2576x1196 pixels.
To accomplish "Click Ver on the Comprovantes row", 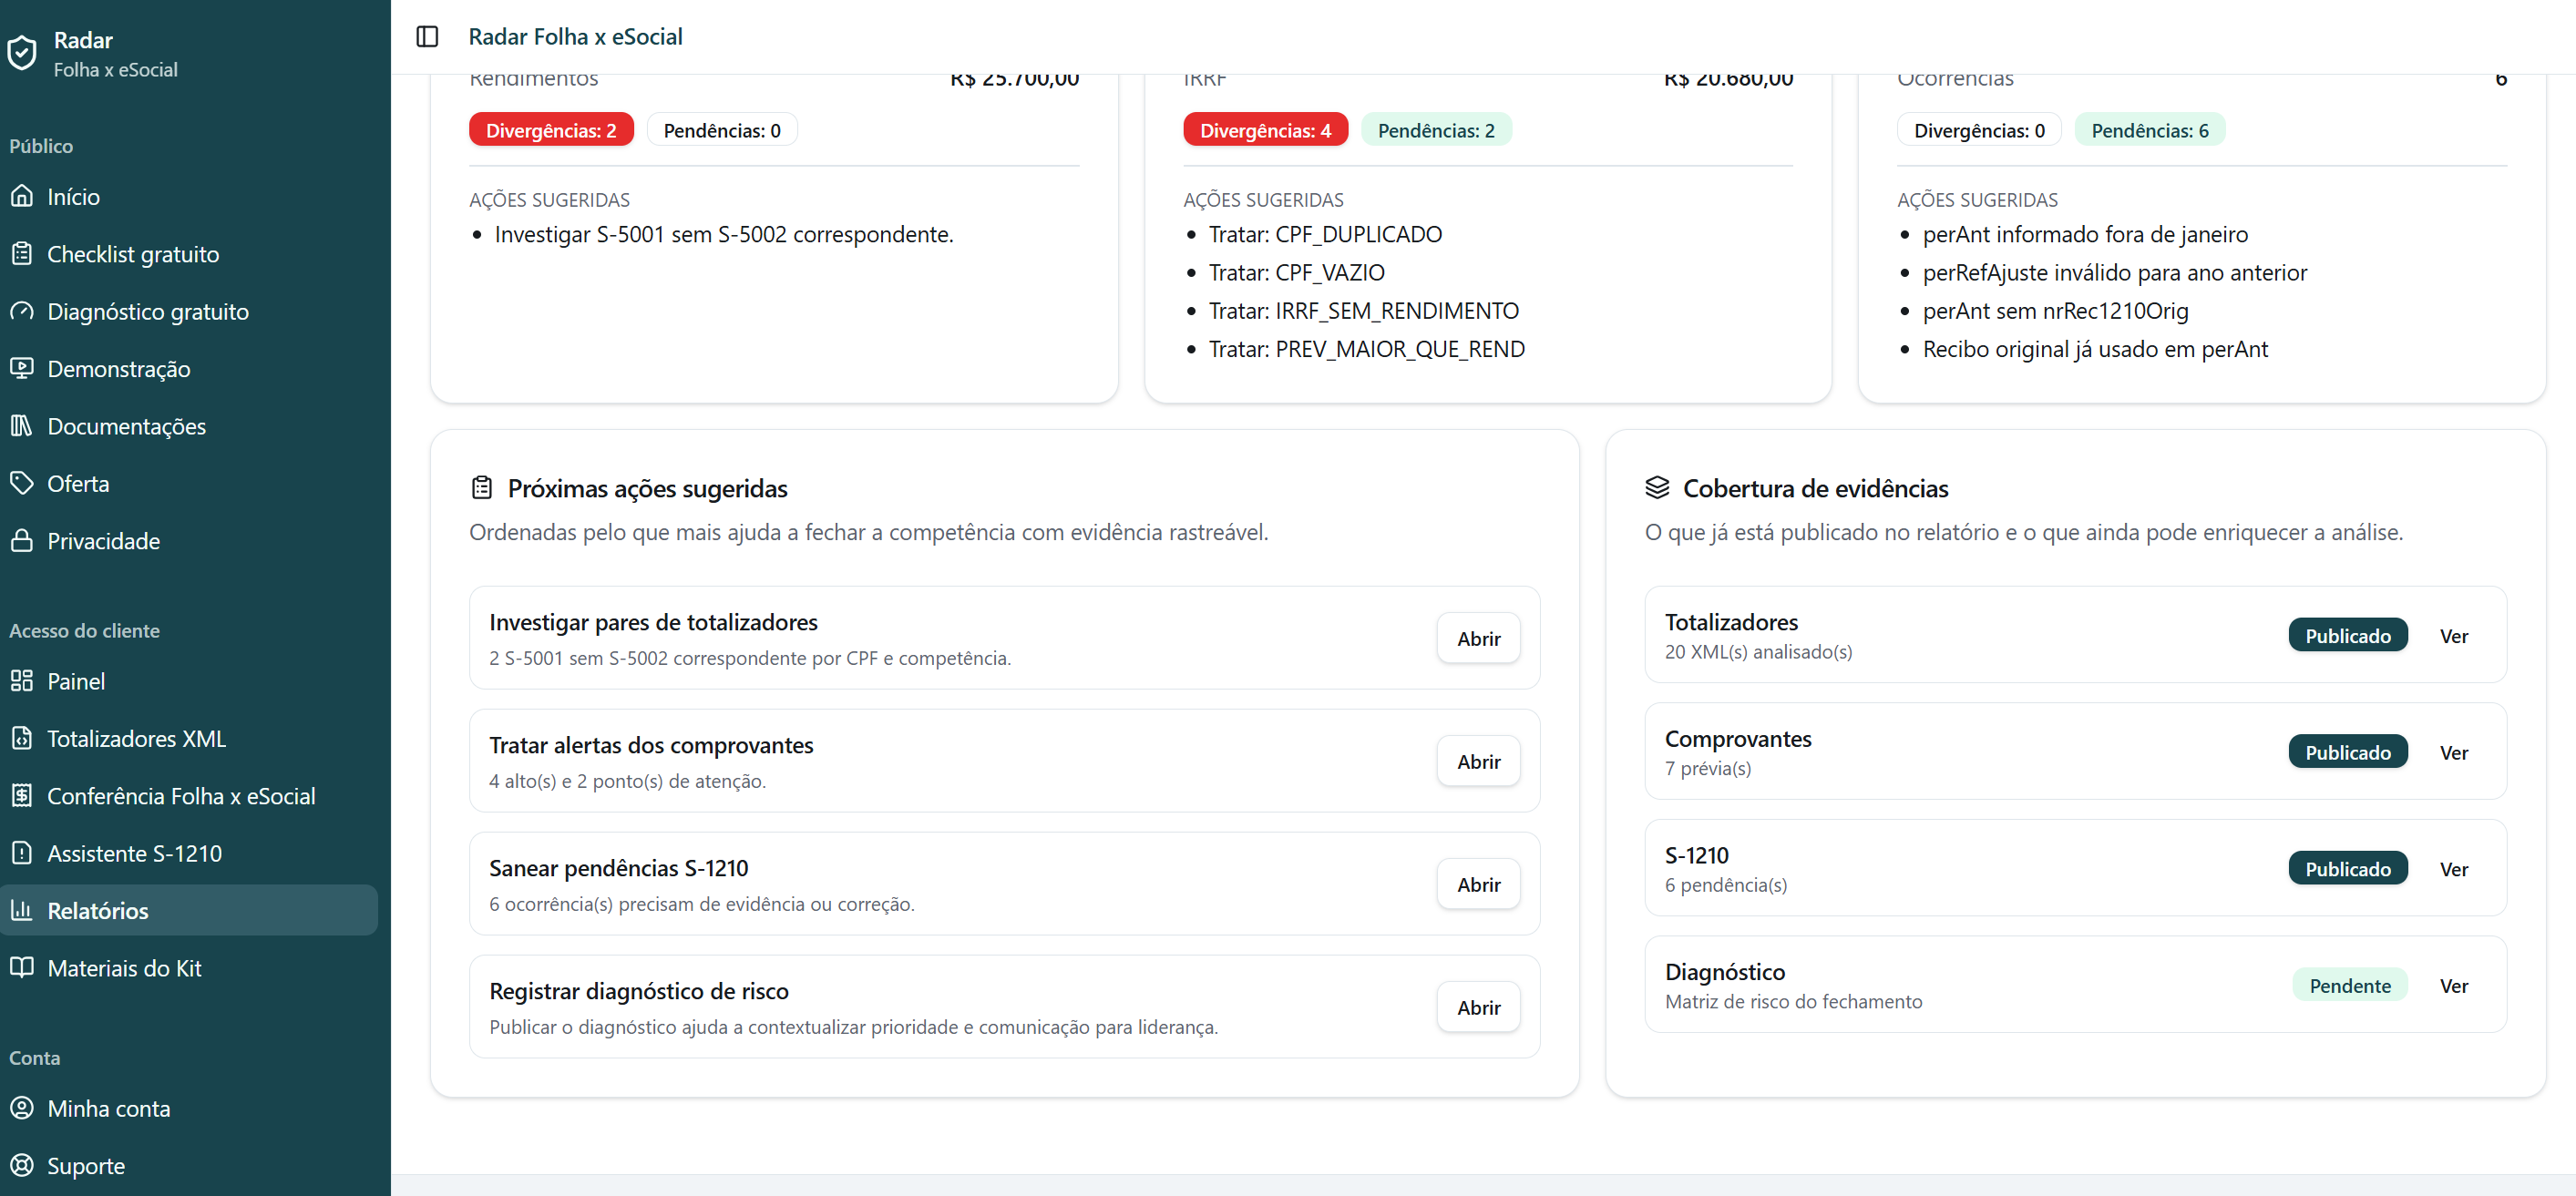I will pos(2453,752).
